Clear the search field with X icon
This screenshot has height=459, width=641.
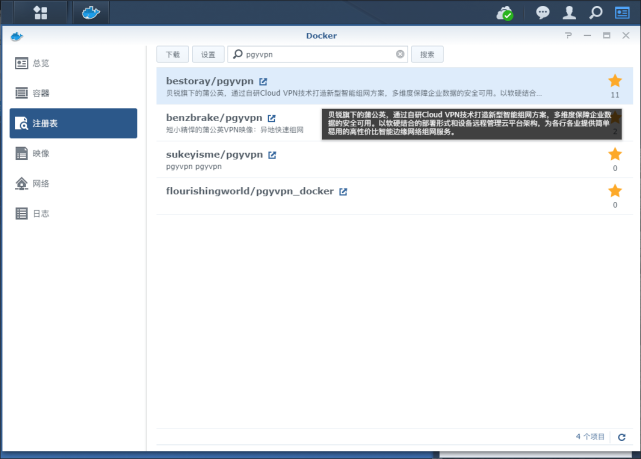[400, 54]
